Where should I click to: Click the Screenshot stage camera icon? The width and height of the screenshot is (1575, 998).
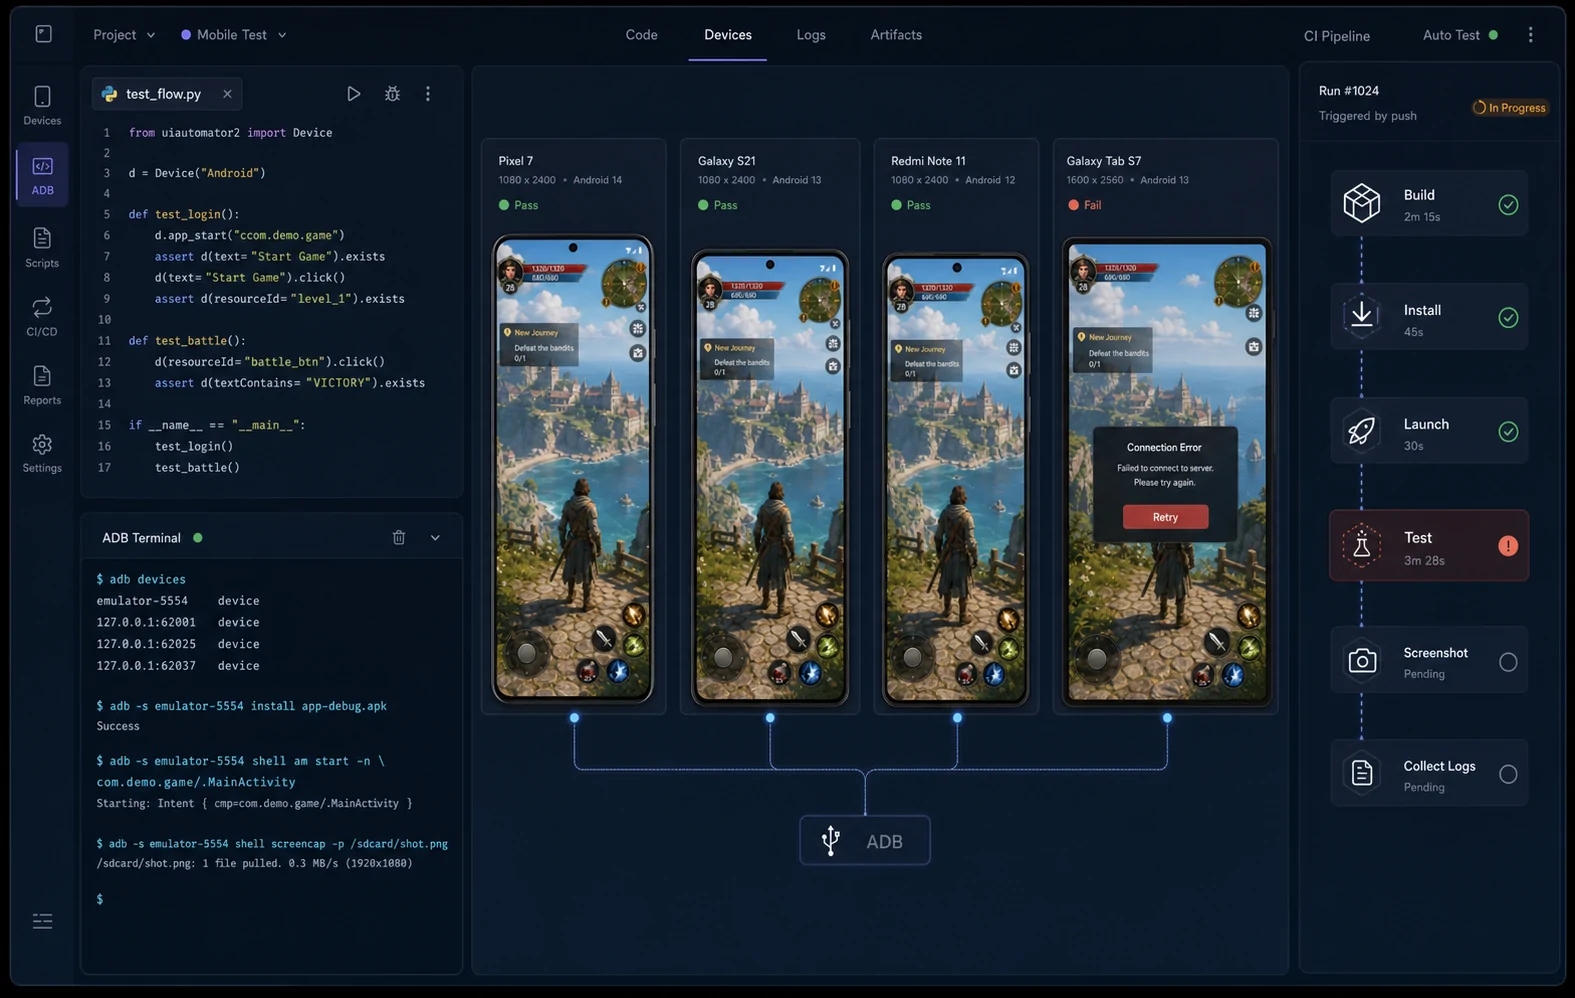click(x=1361, y=661)
